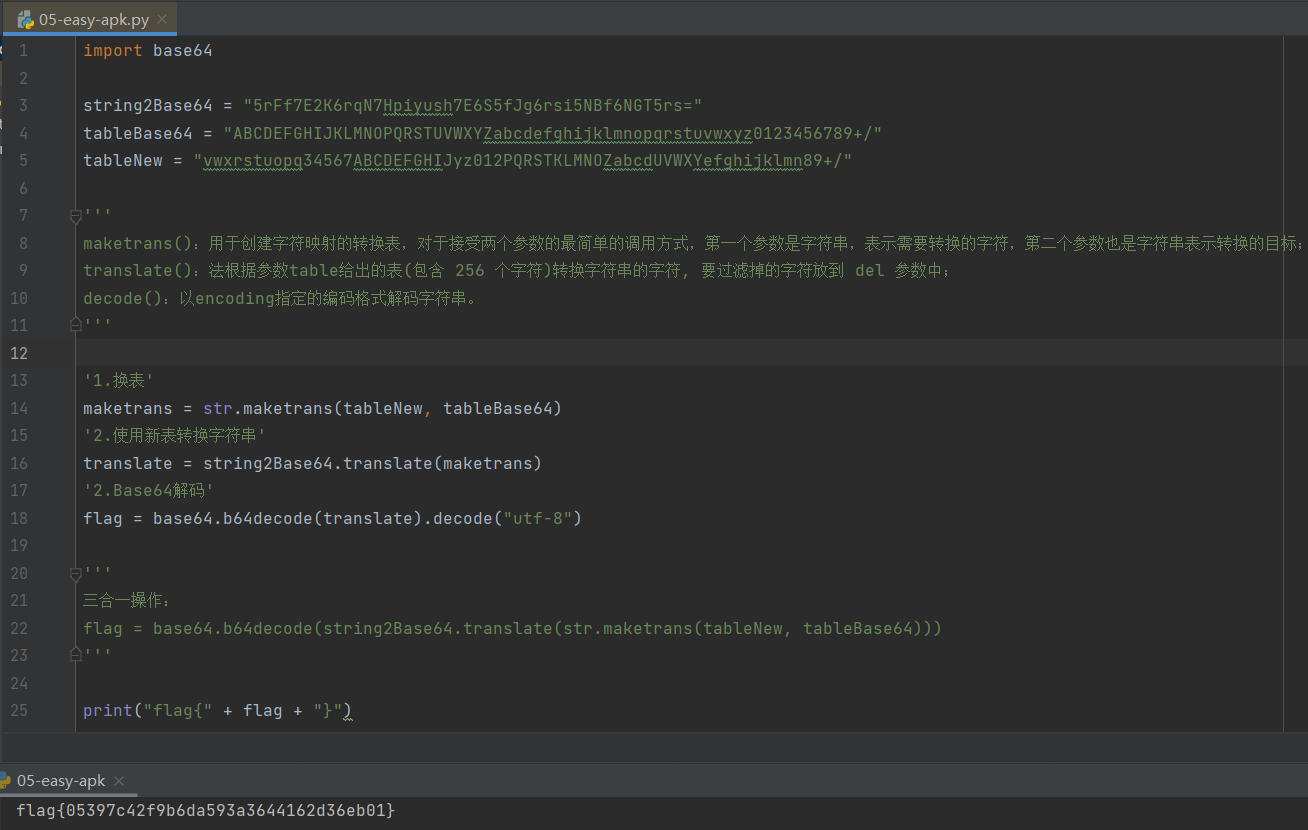Click str.maketrans call on line 14

[x=383, y=408]
